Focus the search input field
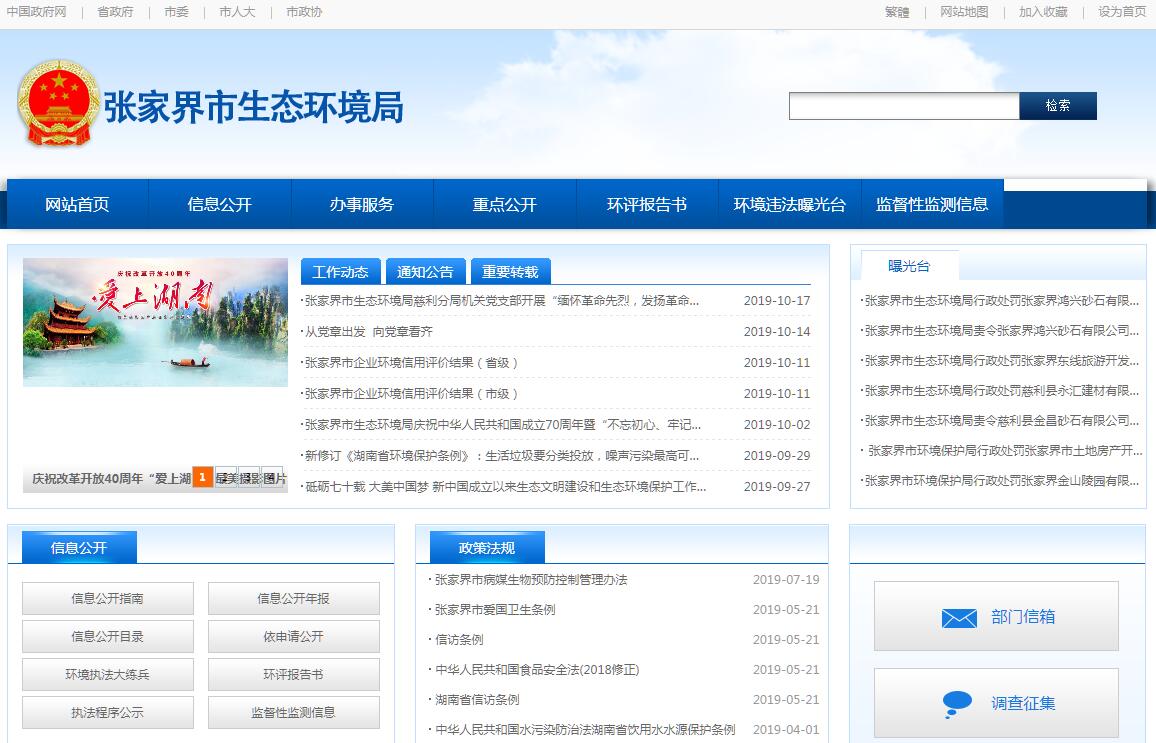Screen dimensions: 1156x743 (x=903, y=106)
